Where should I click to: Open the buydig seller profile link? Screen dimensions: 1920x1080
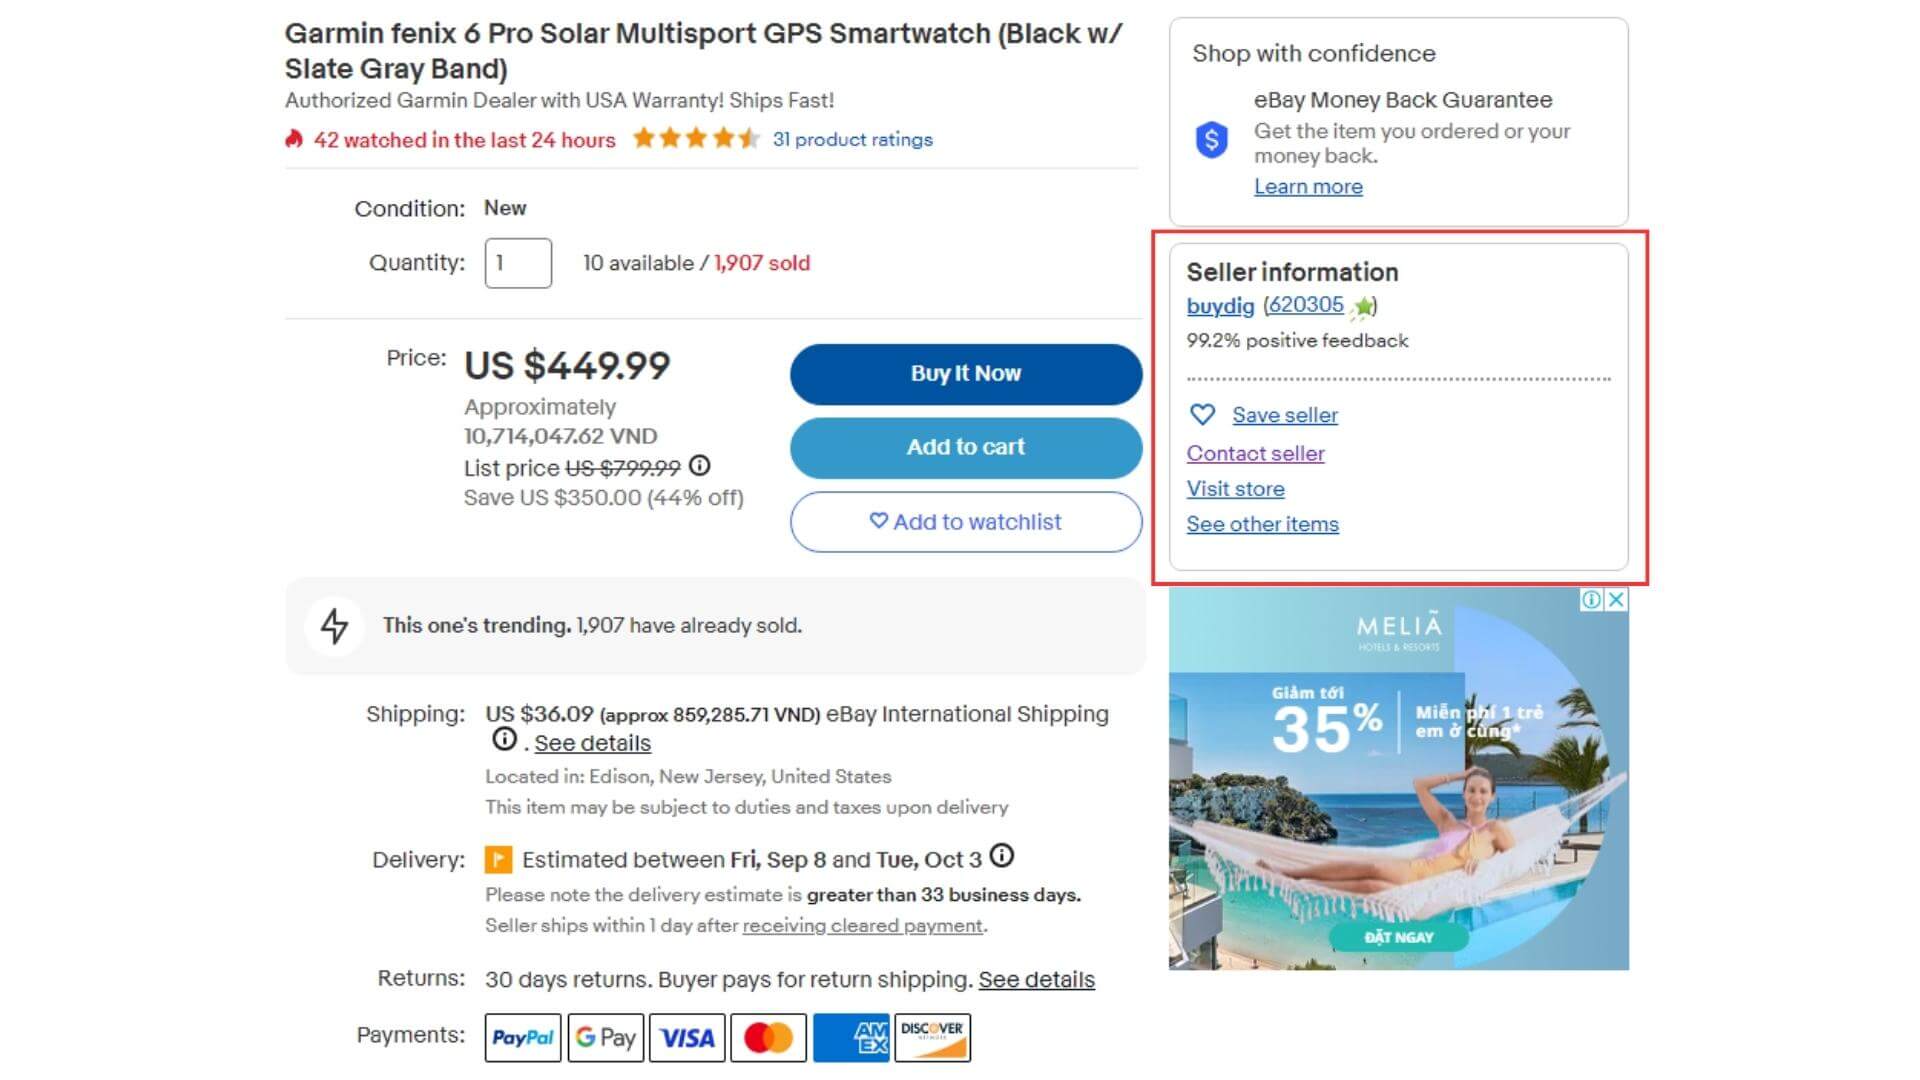click(1220, 306)
